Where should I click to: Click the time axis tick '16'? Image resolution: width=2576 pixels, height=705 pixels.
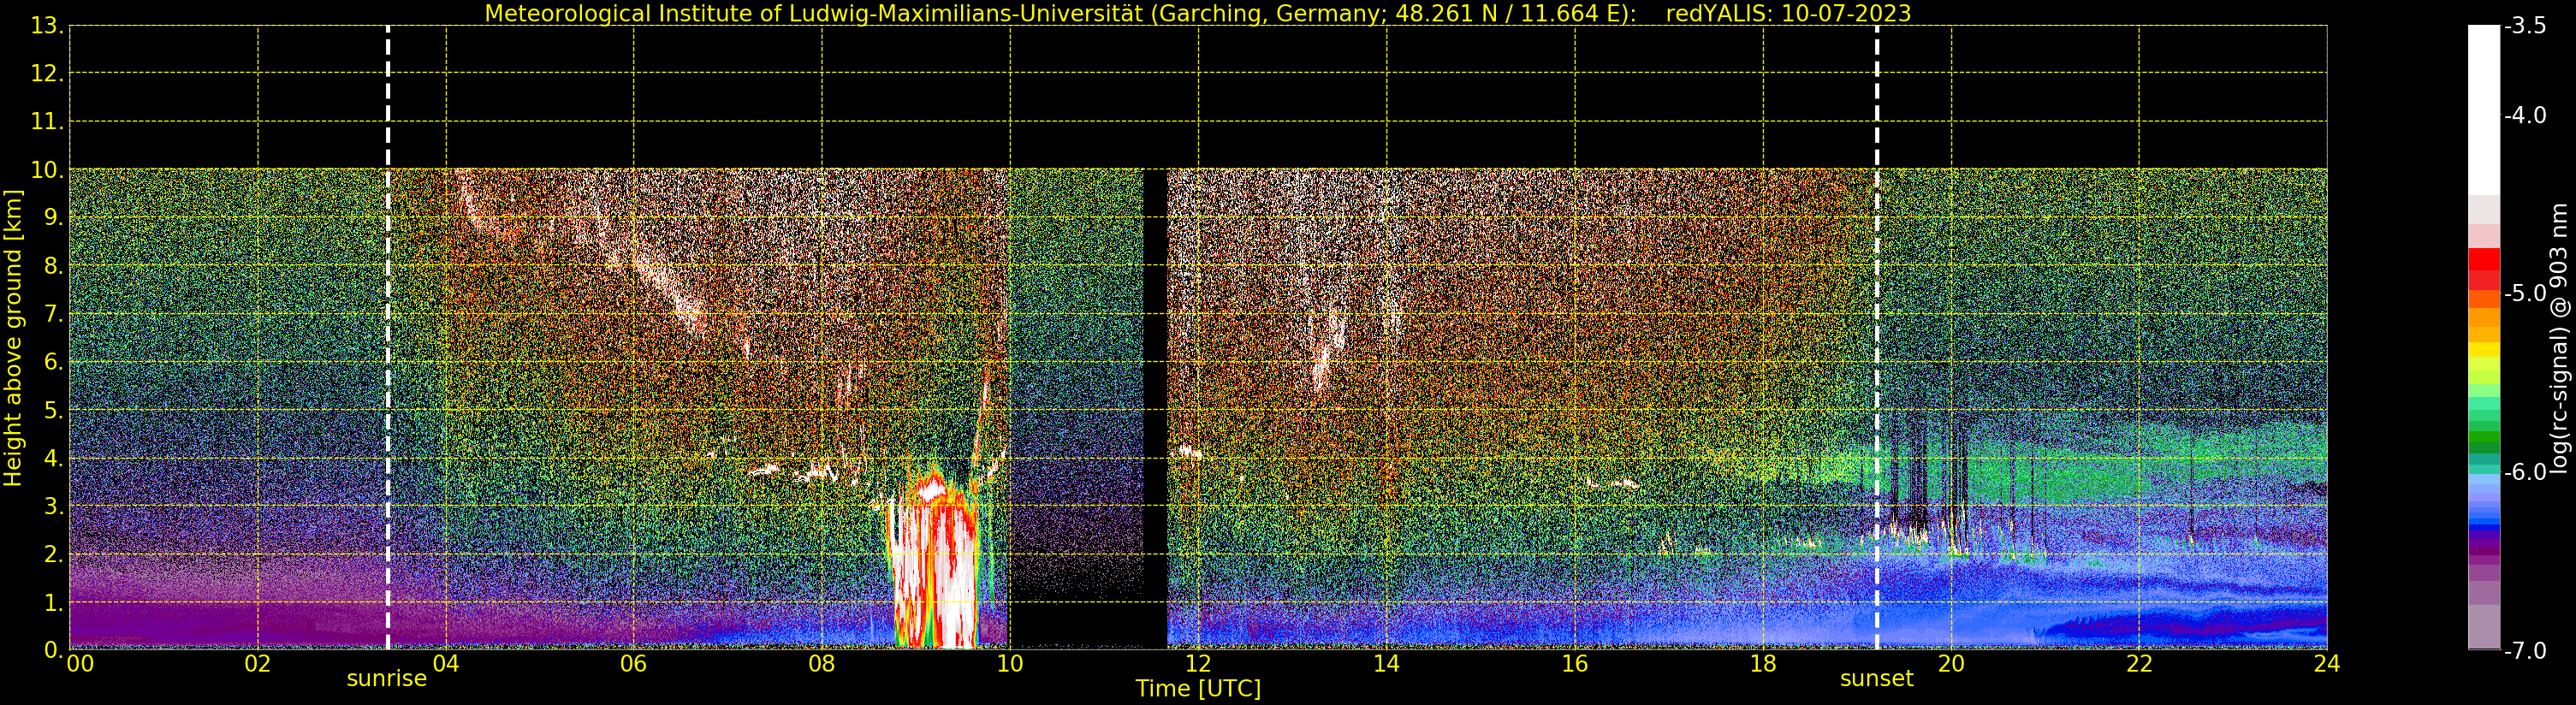(1575, 664)
